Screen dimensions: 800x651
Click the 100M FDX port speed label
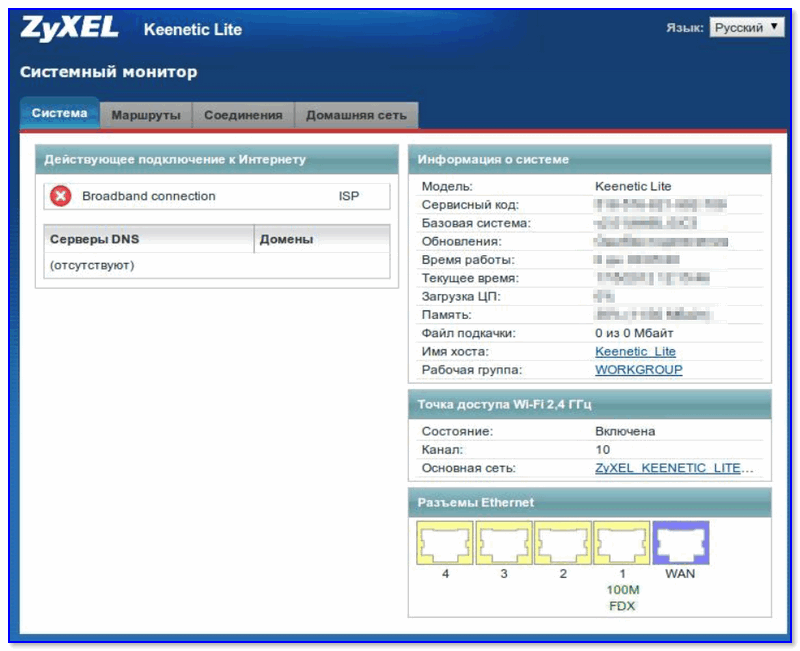click(x=622, y=598)
